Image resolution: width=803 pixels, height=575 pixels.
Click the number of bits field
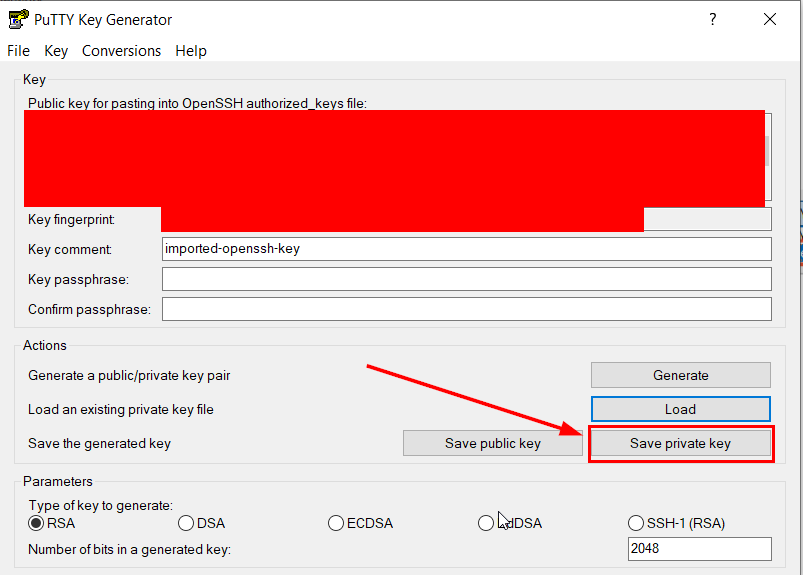(x=699, y=549)
